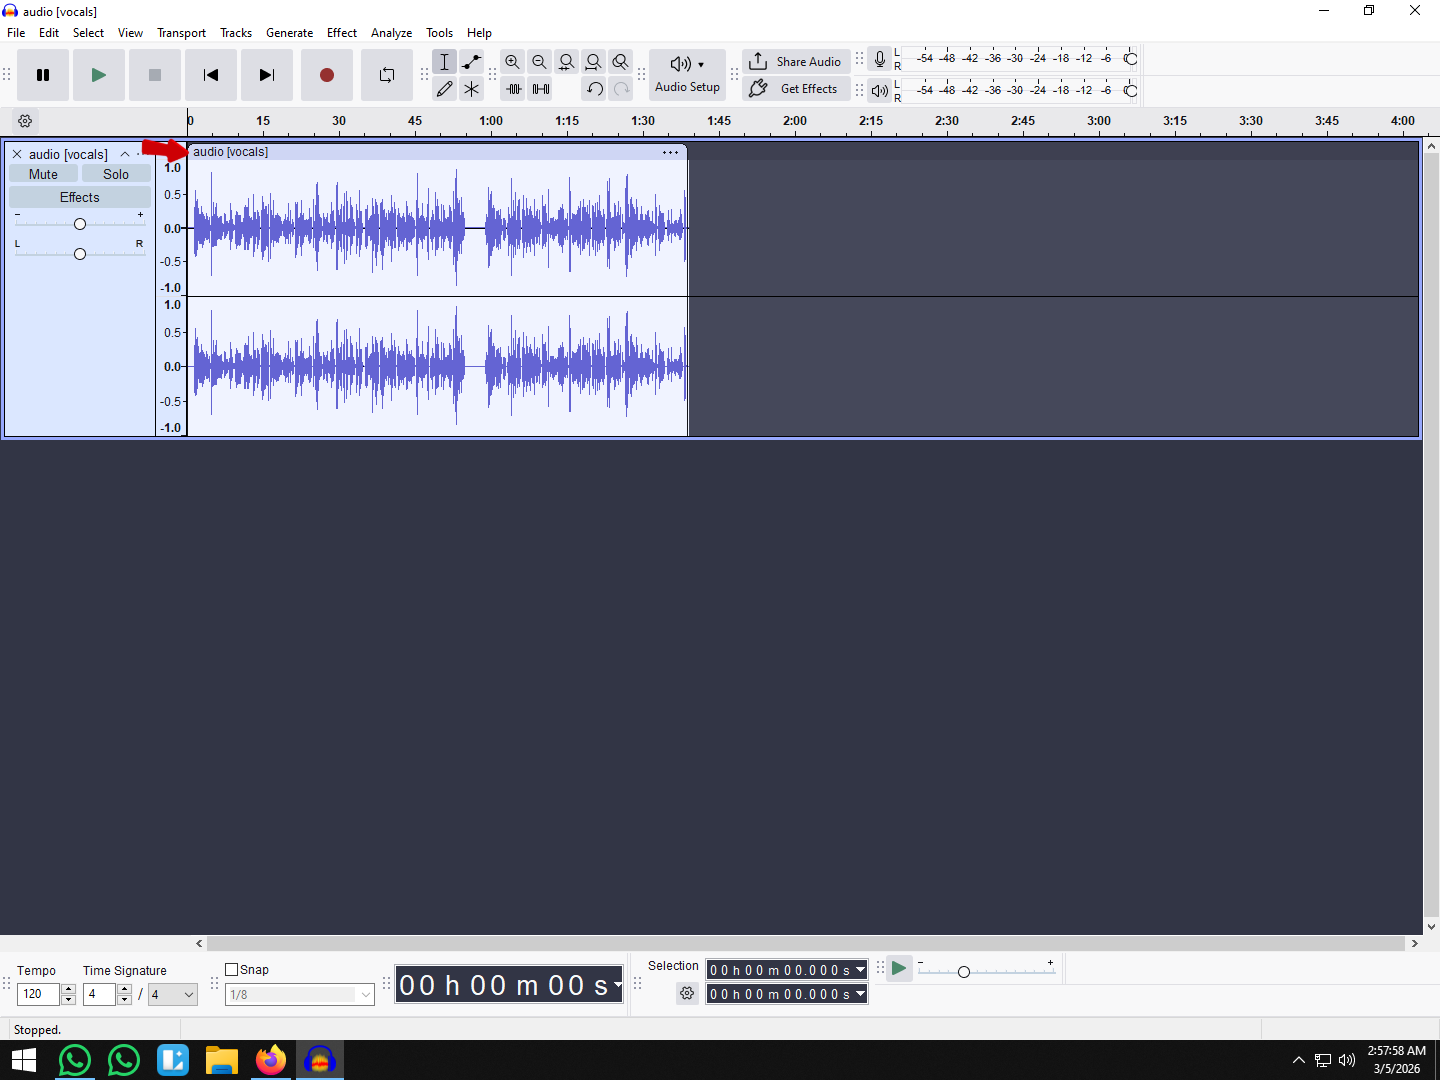
Task: Open the clip's three-dot options menu
Action: pyautogui.click(x=670, y=152)
